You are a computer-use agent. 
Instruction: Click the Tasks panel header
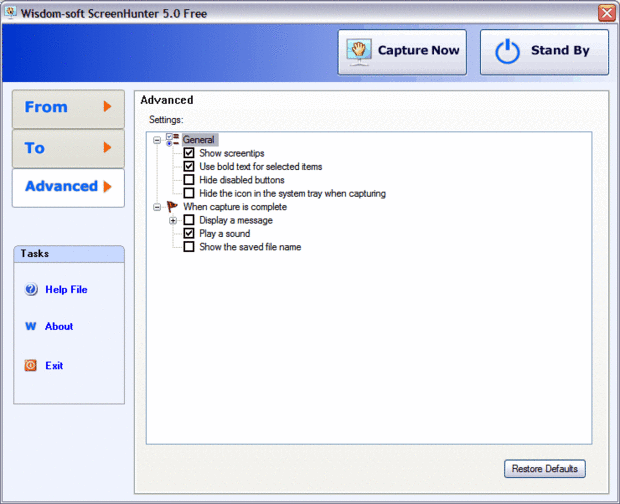tap(69, 254)
